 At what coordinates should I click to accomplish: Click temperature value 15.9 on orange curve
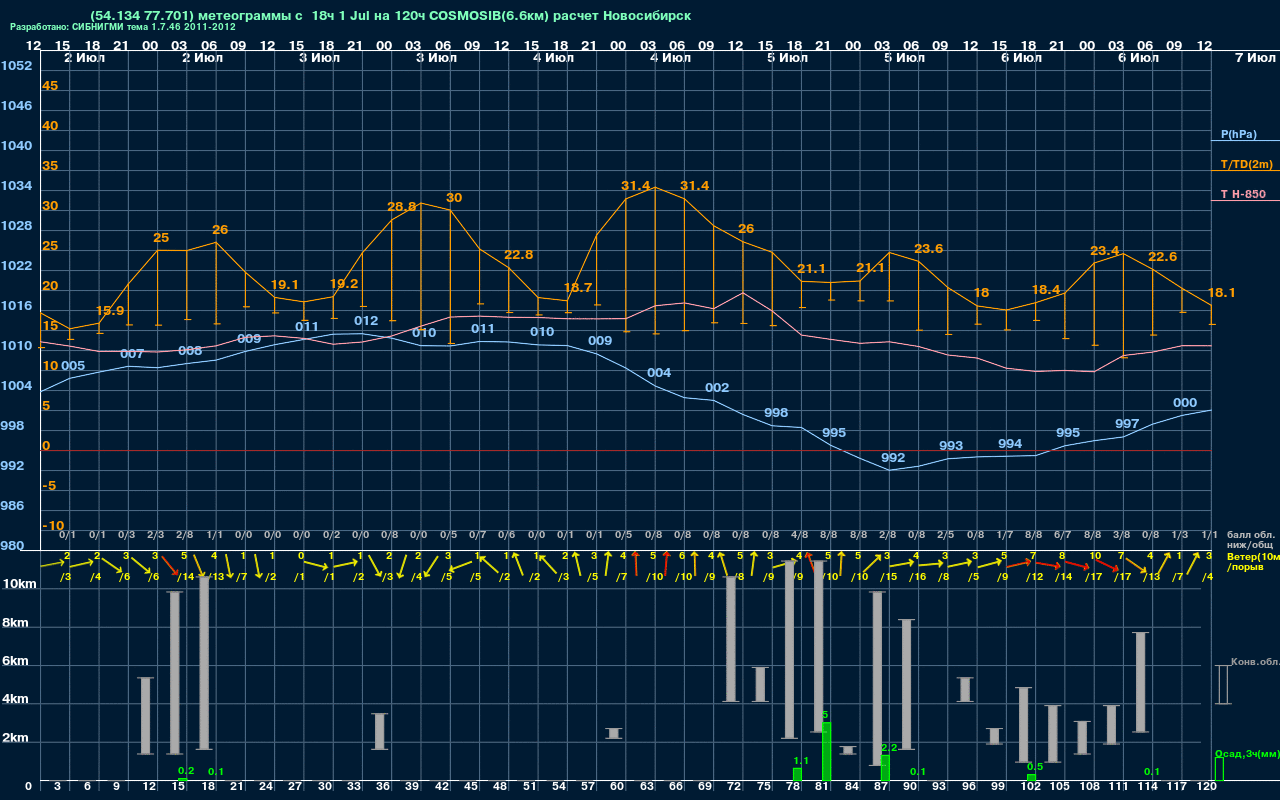(110, 311)
